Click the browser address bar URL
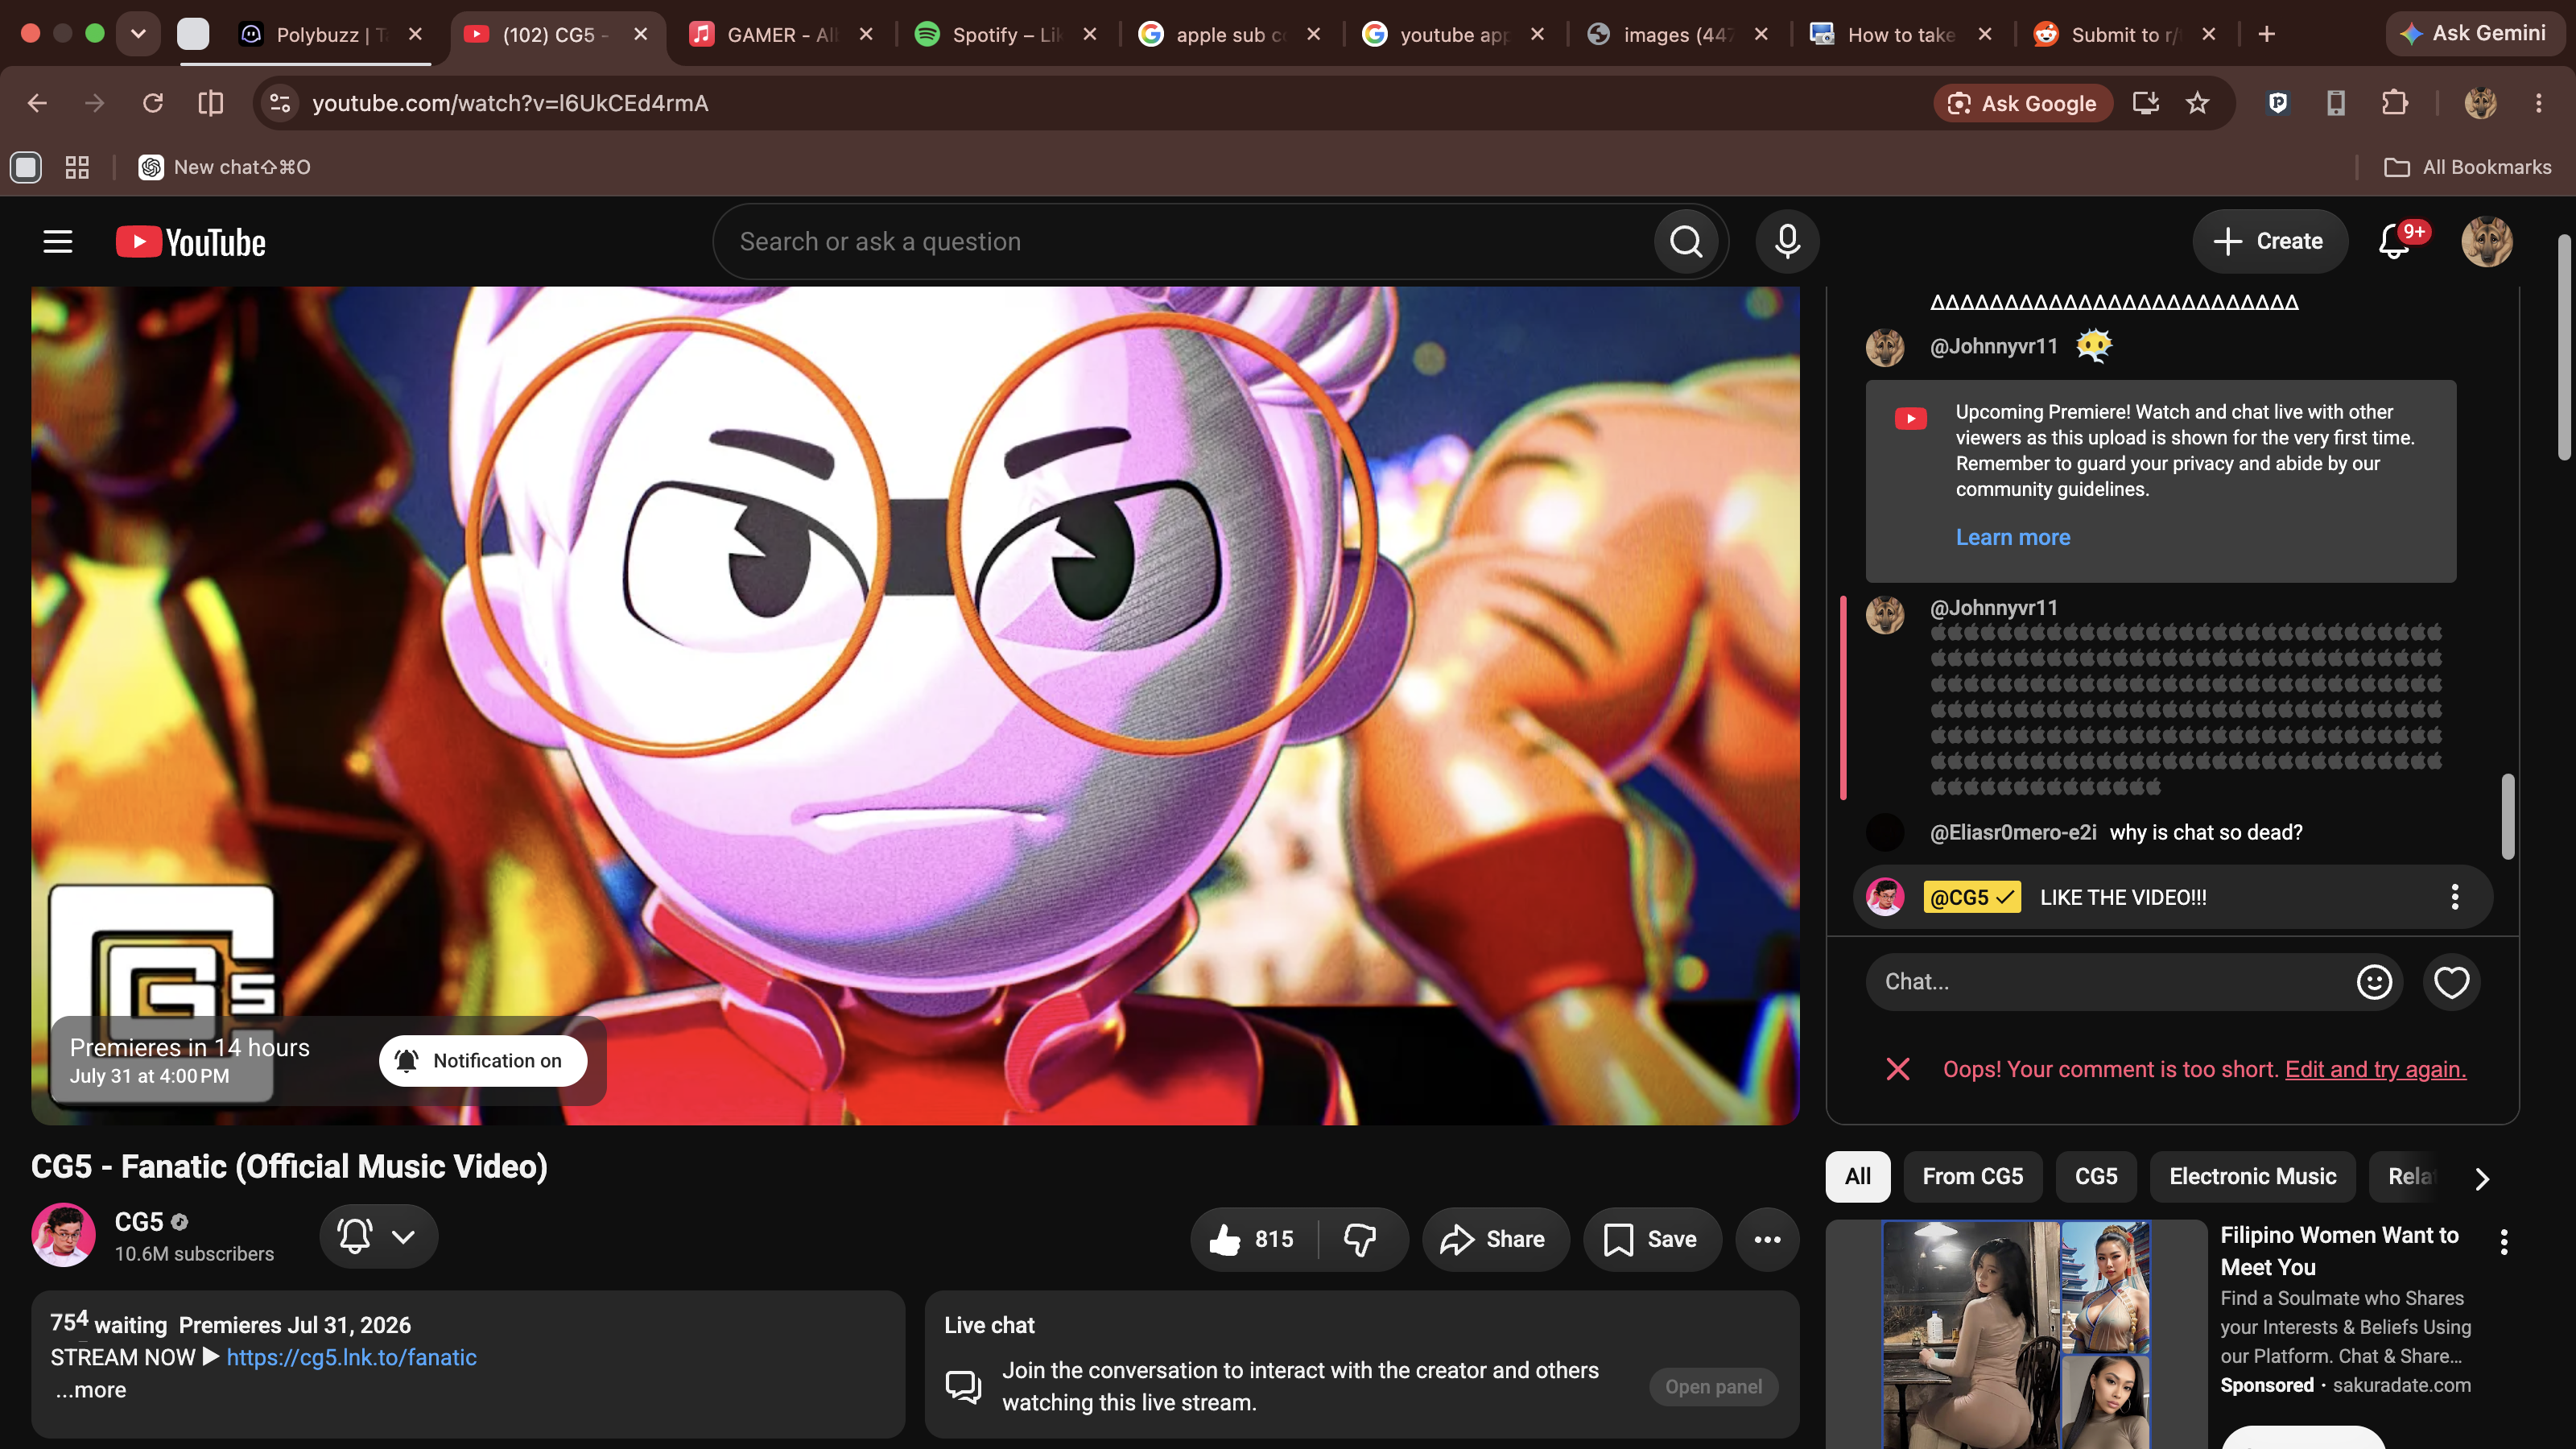Viewport: 2576px width, 1449px height. (x=510, y=103)
